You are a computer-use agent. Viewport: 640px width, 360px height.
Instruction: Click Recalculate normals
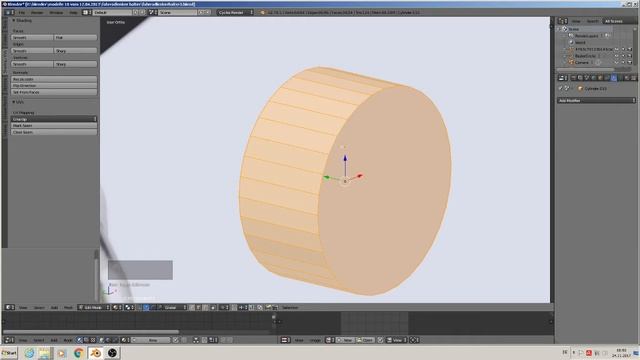[x=54, y=79]
